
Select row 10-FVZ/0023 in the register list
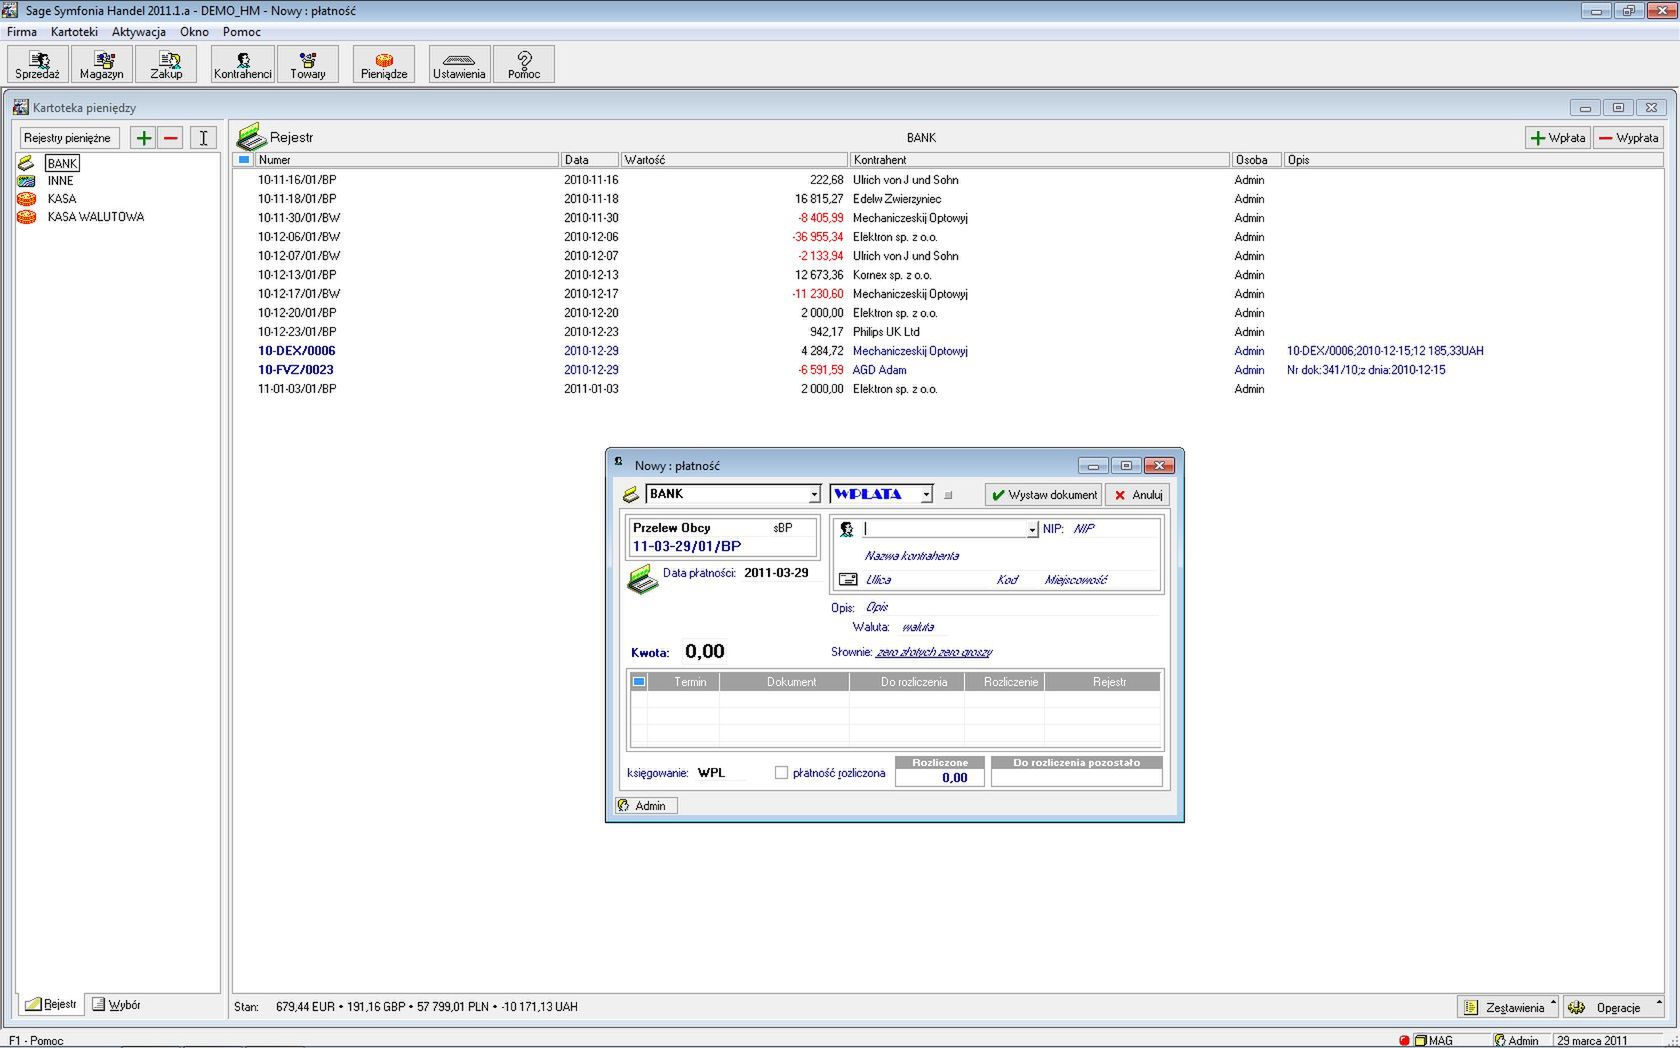tap(947, 370)
